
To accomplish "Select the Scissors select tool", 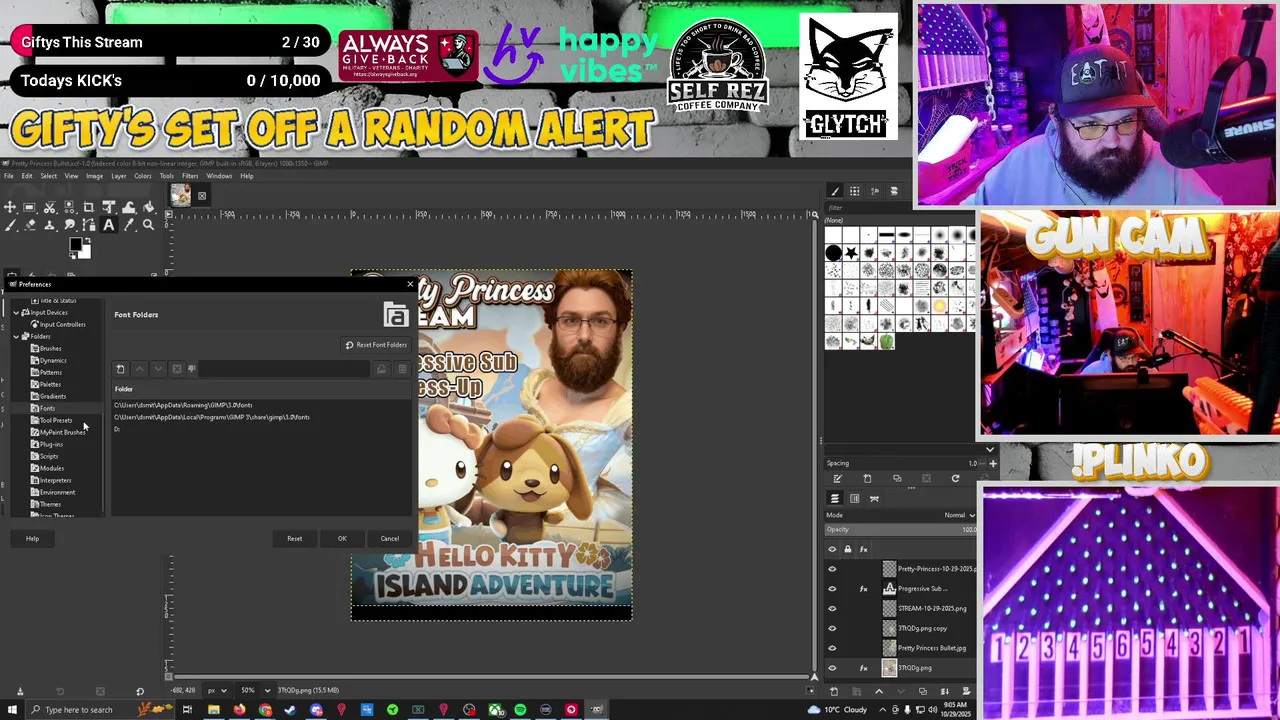I will pos(49,207).
